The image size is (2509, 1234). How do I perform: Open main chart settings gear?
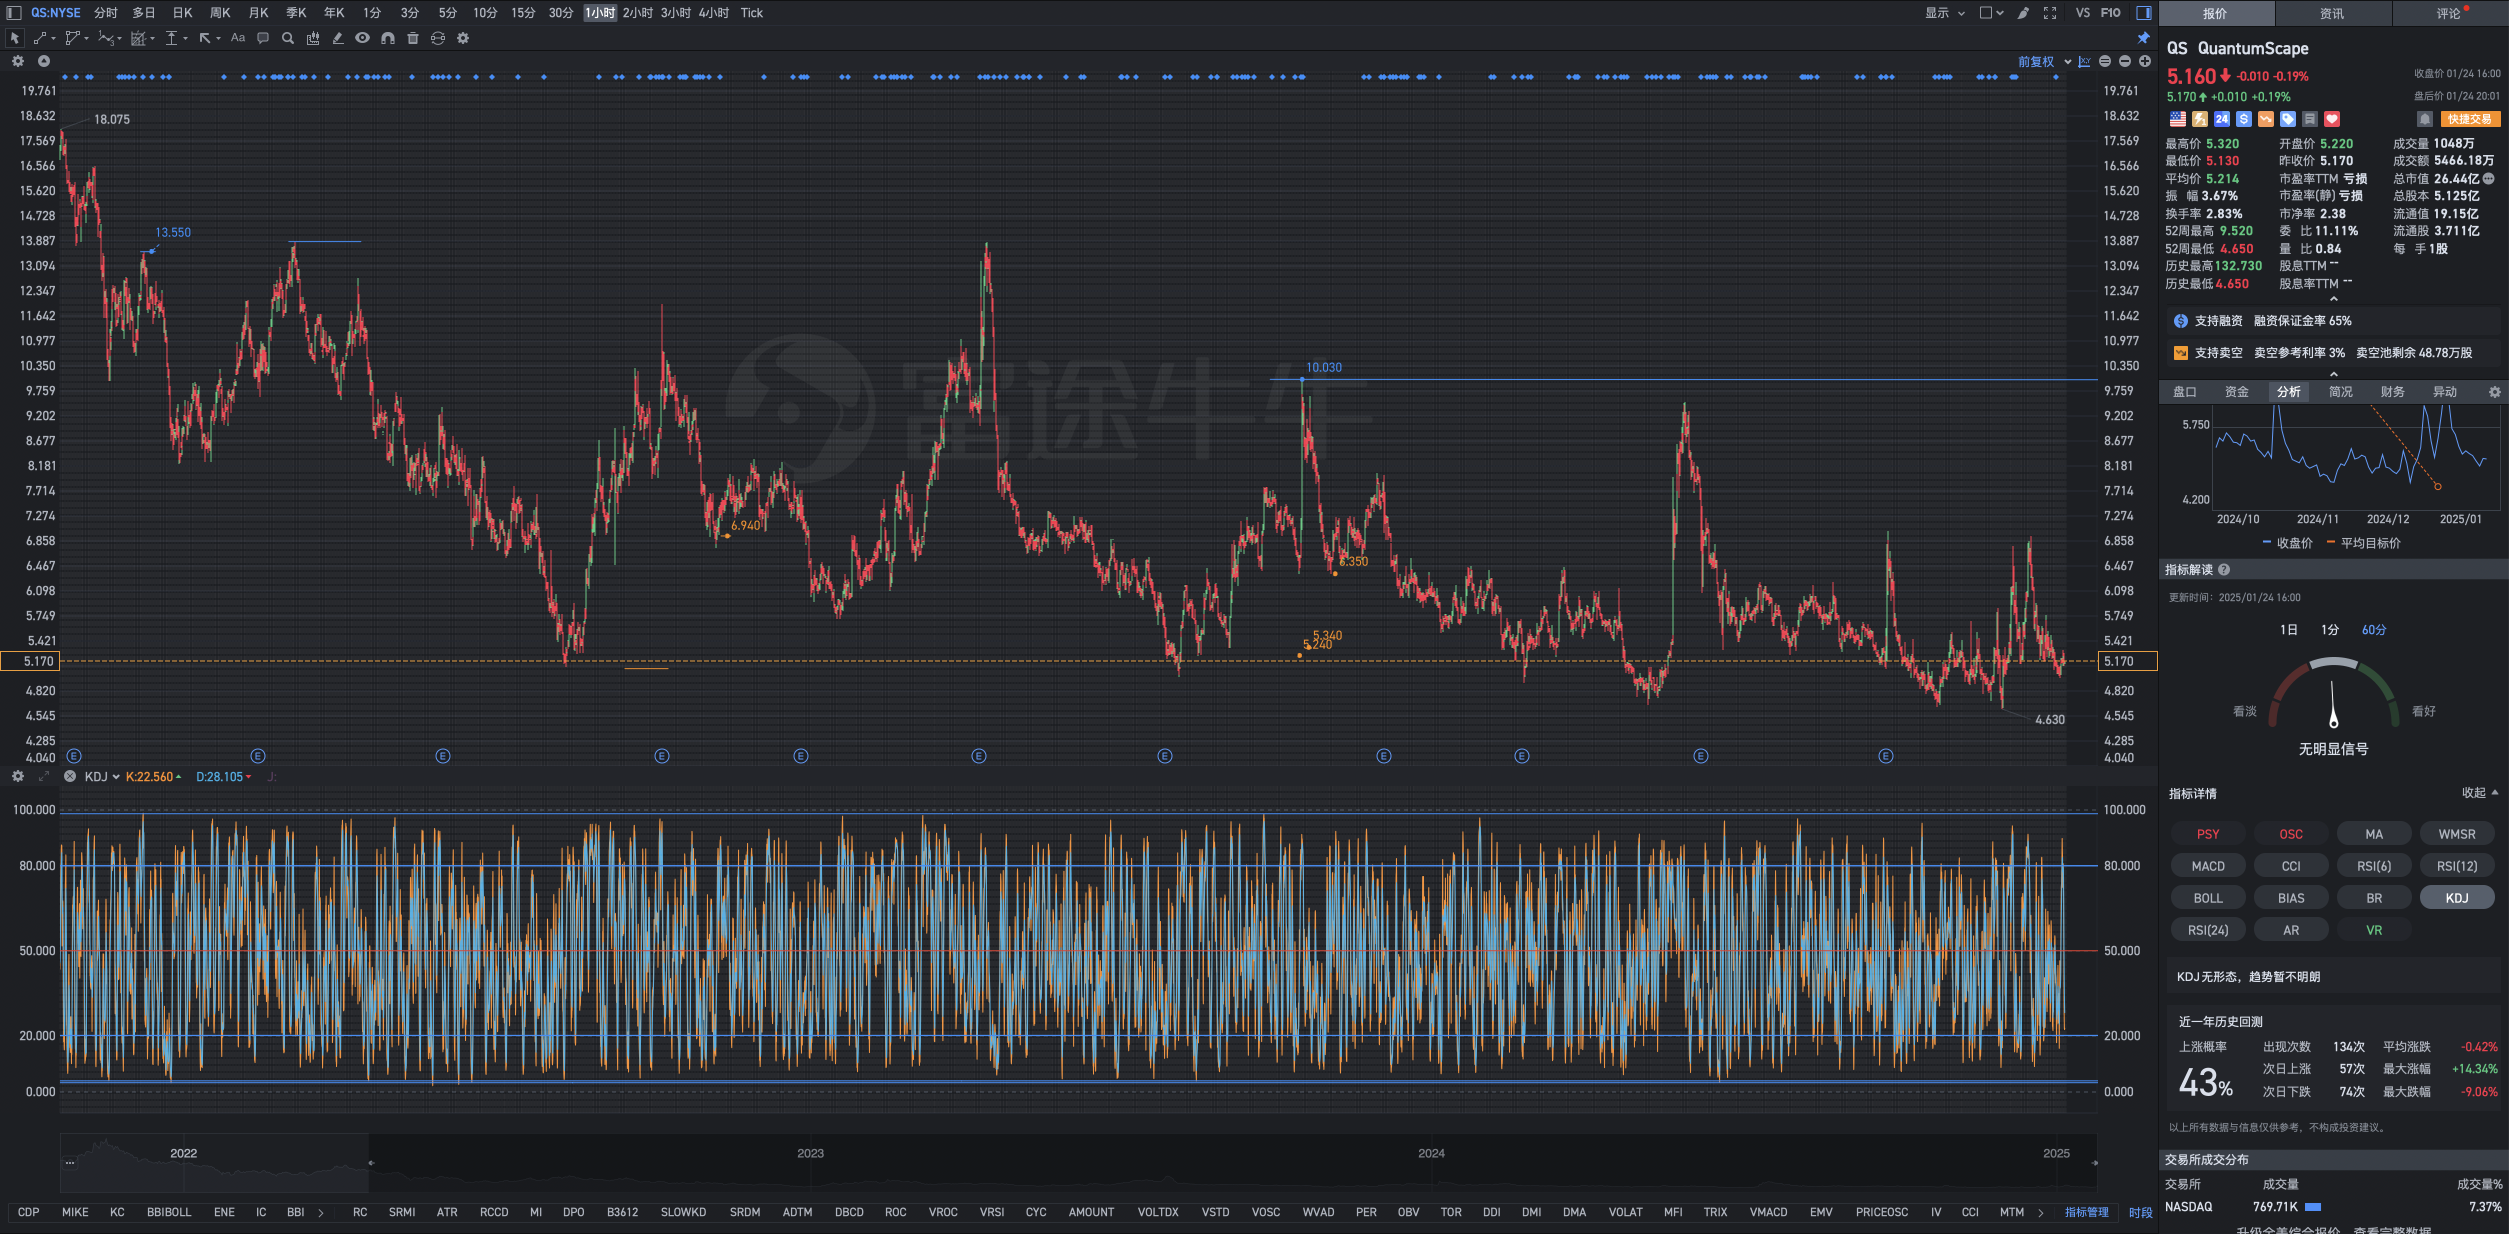tap(18, 61)
